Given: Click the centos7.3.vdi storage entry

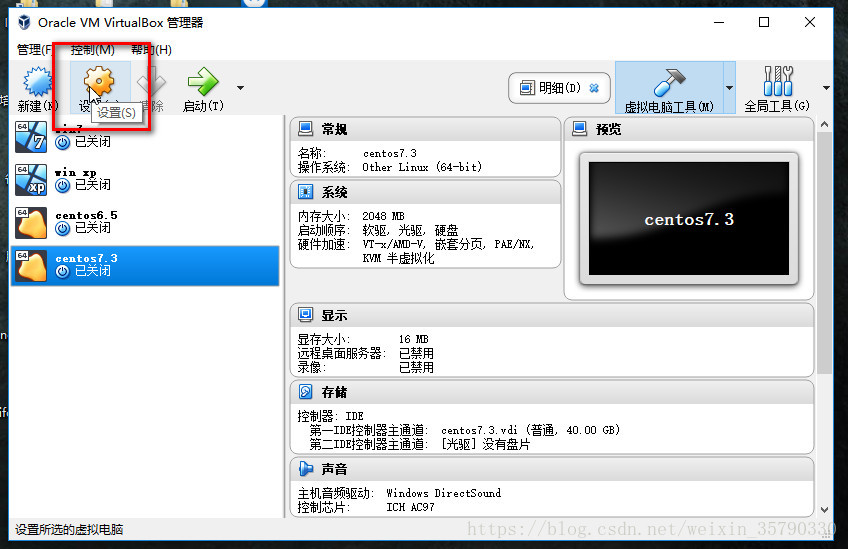Looking at the screenshot, I should pos(530,430).
